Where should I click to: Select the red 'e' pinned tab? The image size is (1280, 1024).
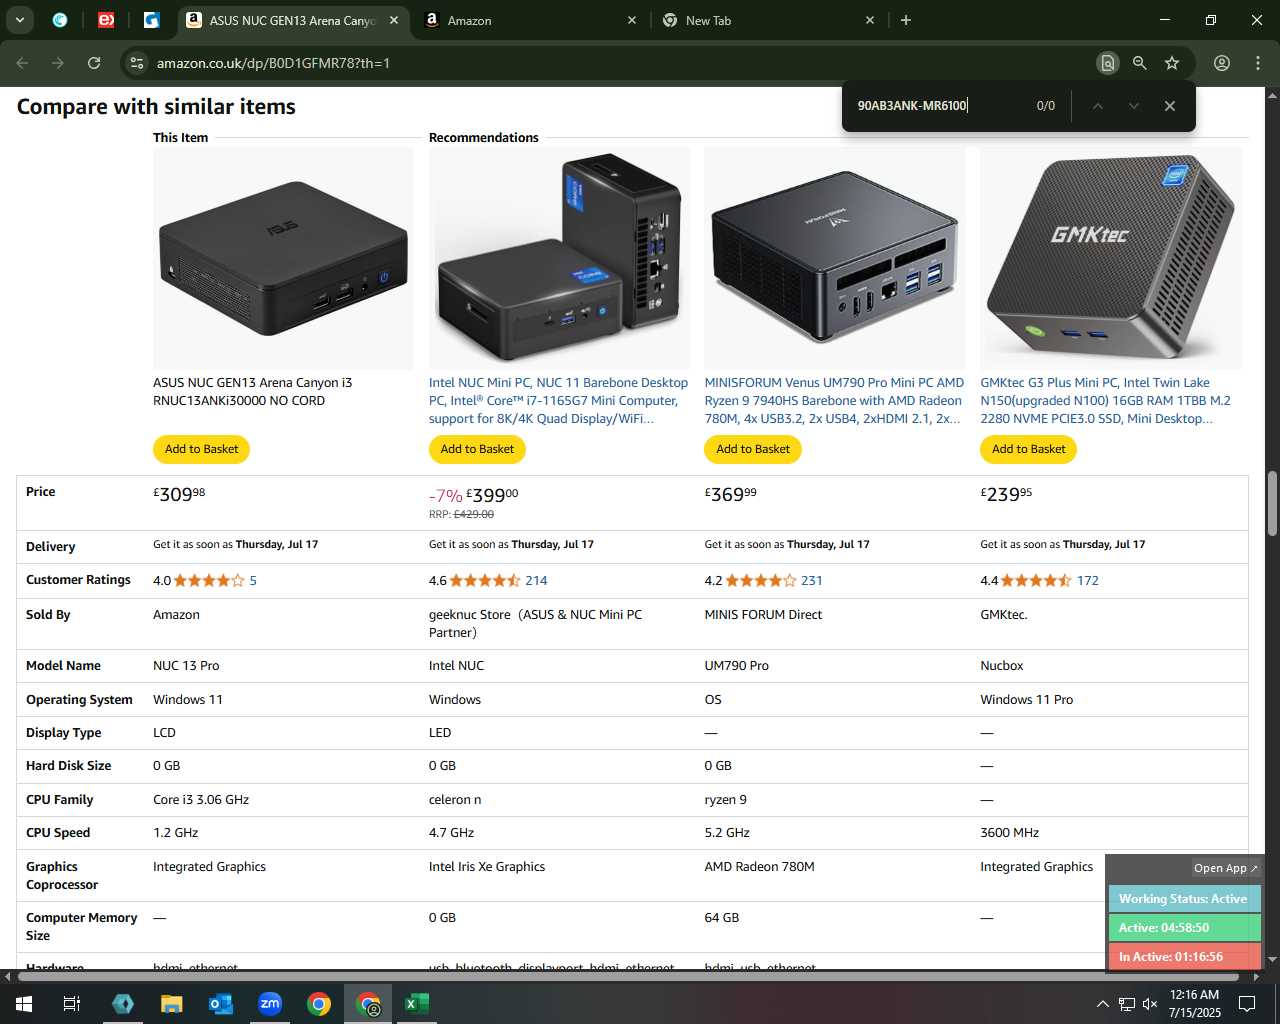coord(106,20)
